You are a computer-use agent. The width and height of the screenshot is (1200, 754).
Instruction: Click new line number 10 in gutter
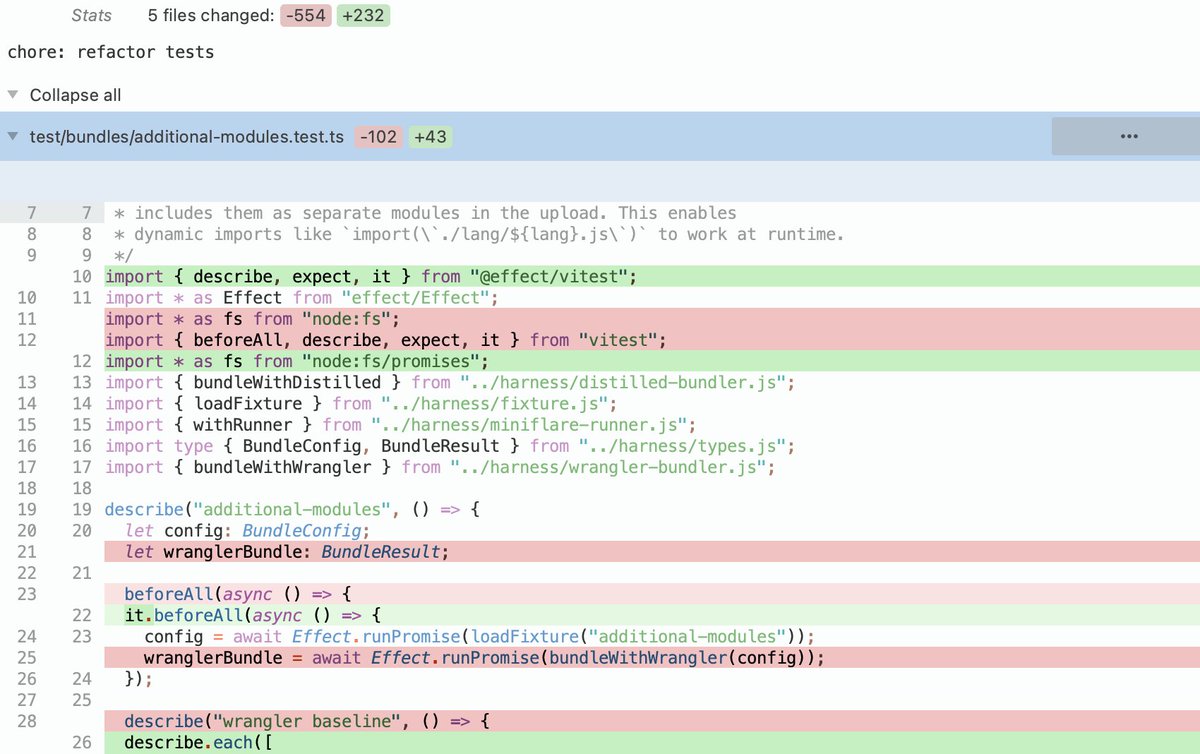[x=83, y=276]
